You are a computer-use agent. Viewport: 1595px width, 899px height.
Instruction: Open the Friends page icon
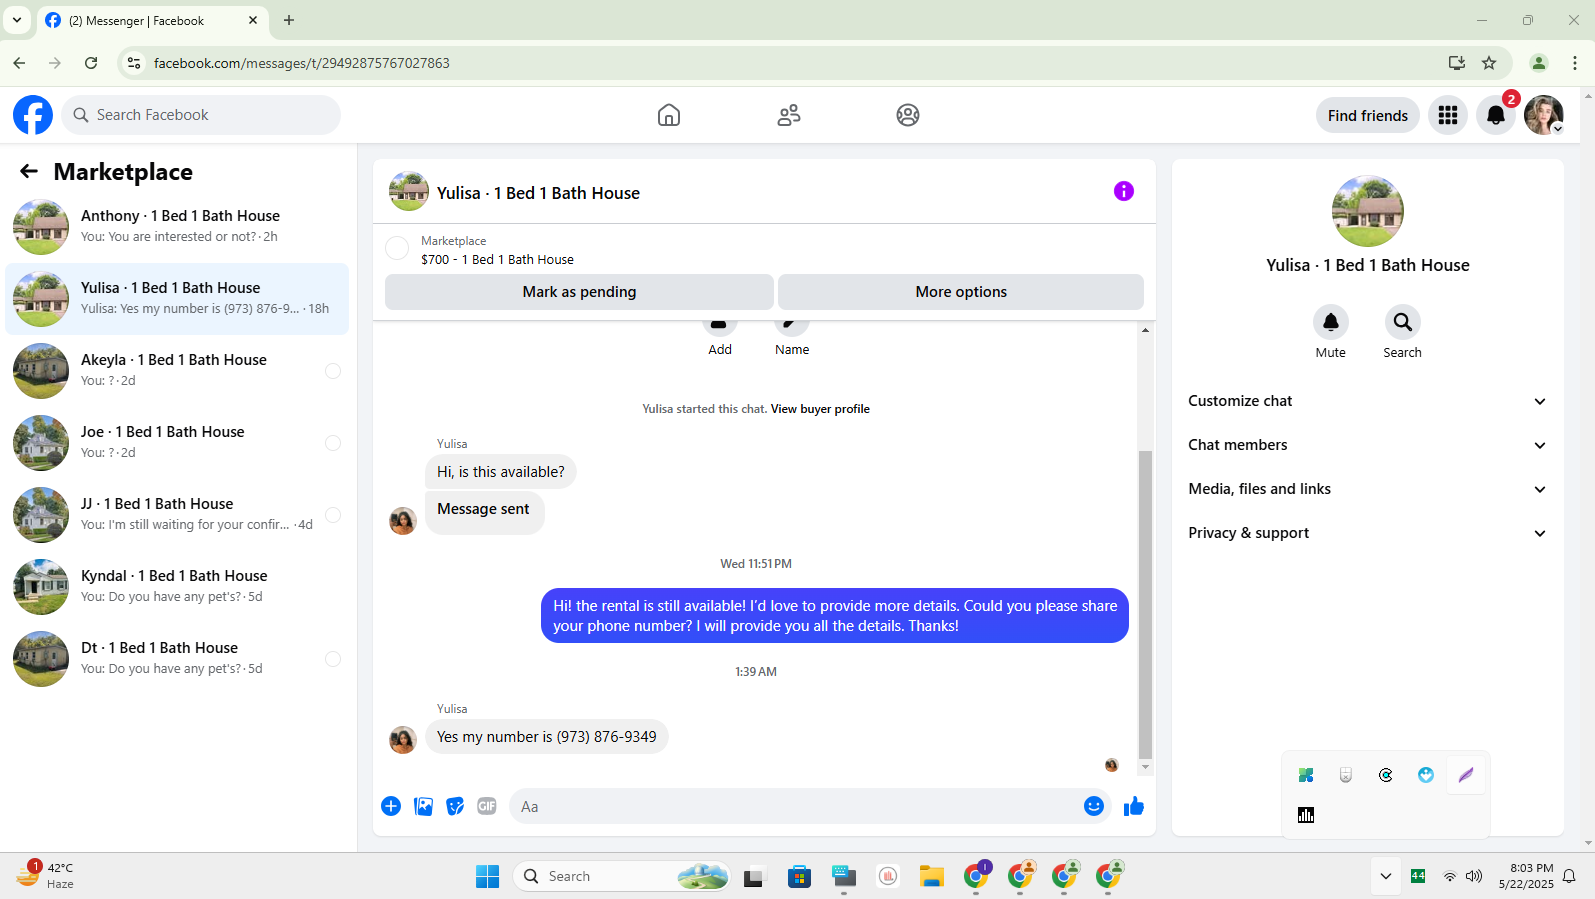click(789, 115)
